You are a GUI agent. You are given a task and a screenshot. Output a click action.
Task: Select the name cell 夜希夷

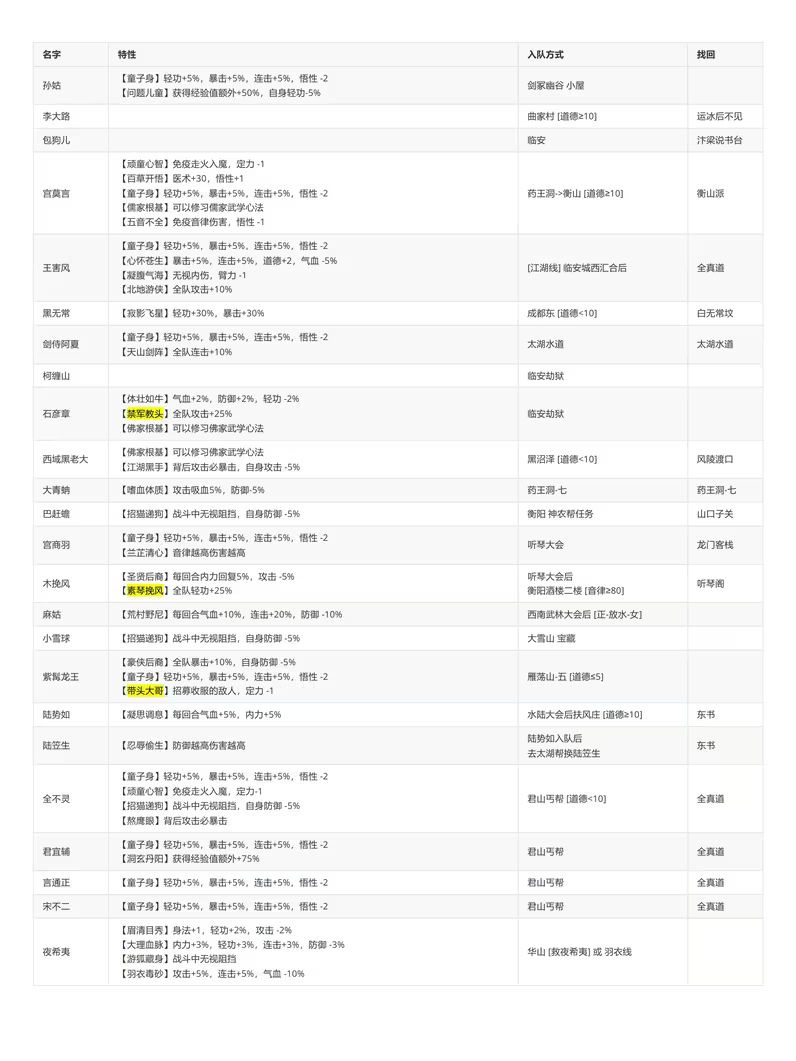(56, 952)
